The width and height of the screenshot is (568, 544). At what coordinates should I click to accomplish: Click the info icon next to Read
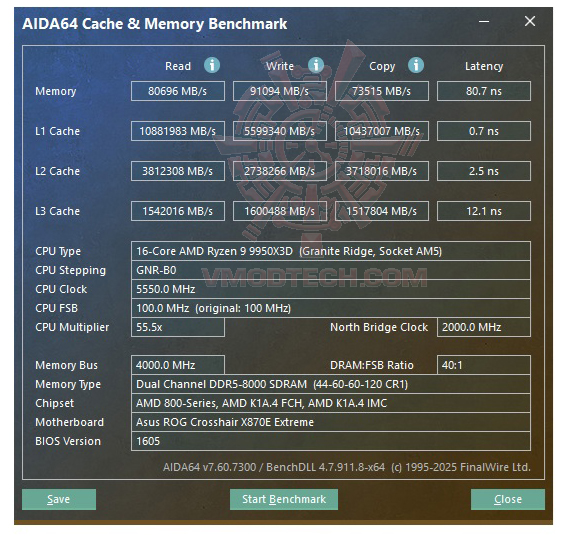click(212, 66)
